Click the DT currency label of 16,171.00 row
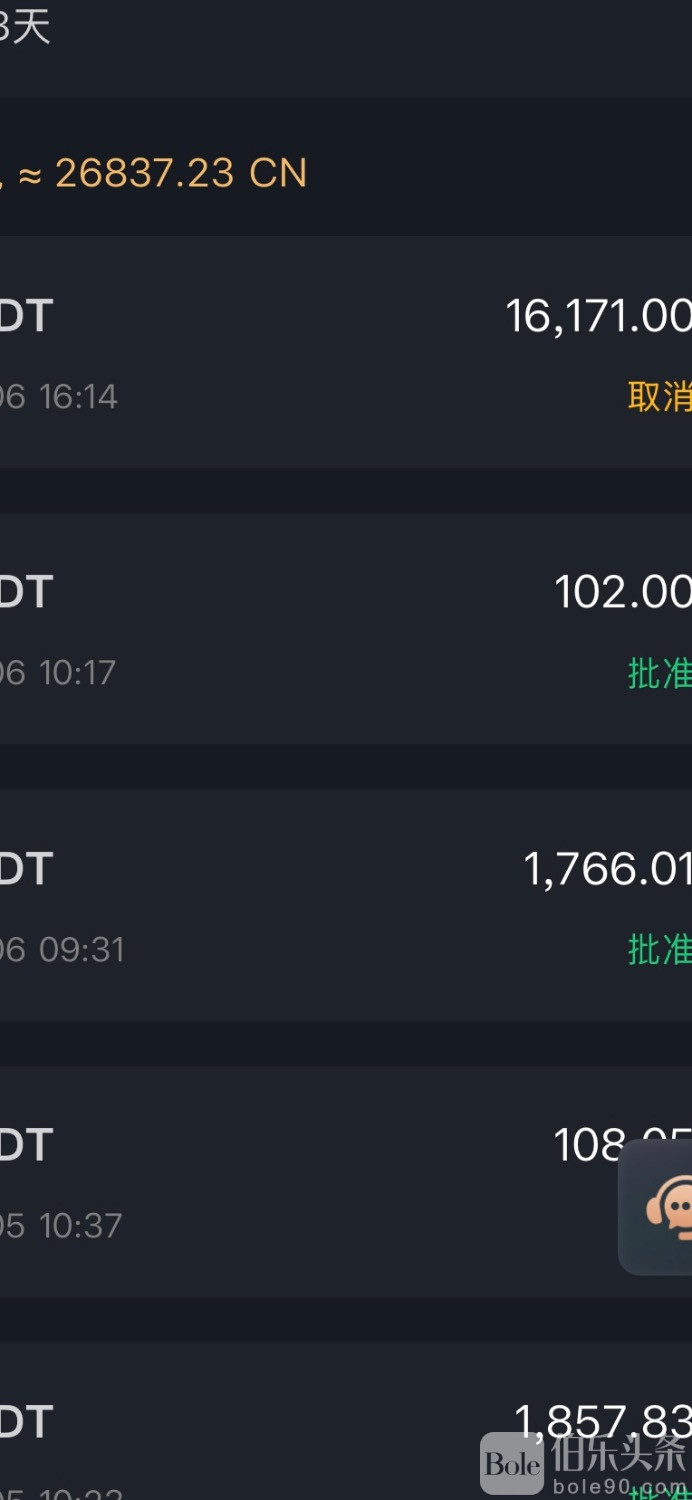This screenshot has width=692, height=1500. pyautogui.click(x=26, y=316)
